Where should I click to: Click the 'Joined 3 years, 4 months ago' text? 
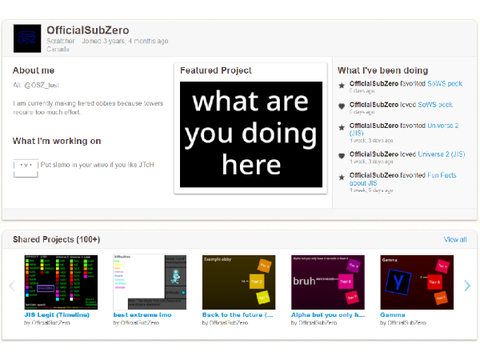pos(125,41)
